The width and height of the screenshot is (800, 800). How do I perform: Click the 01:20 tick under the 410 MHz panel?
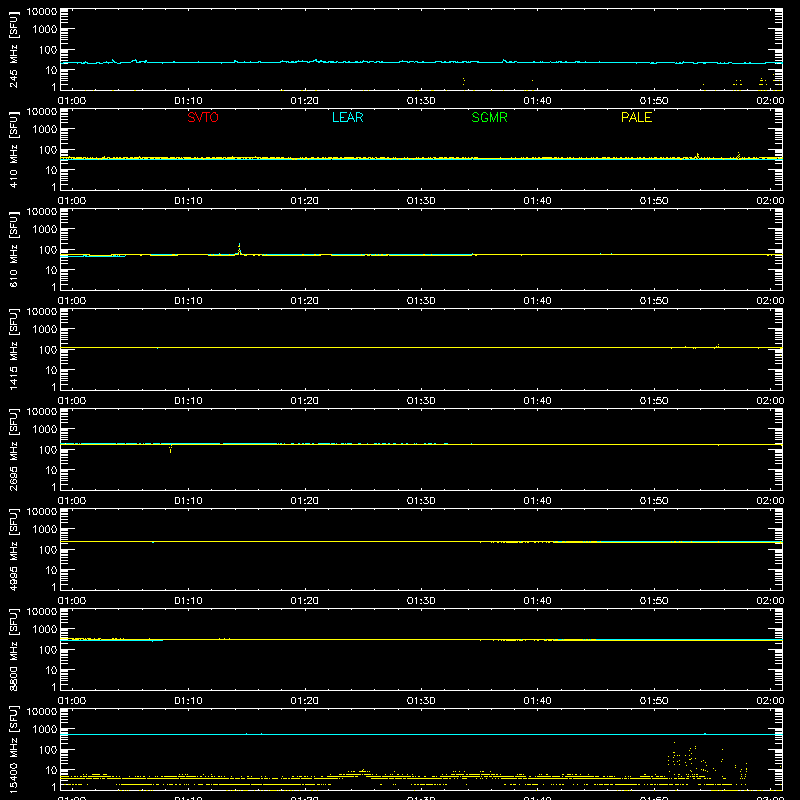point(305,201)
